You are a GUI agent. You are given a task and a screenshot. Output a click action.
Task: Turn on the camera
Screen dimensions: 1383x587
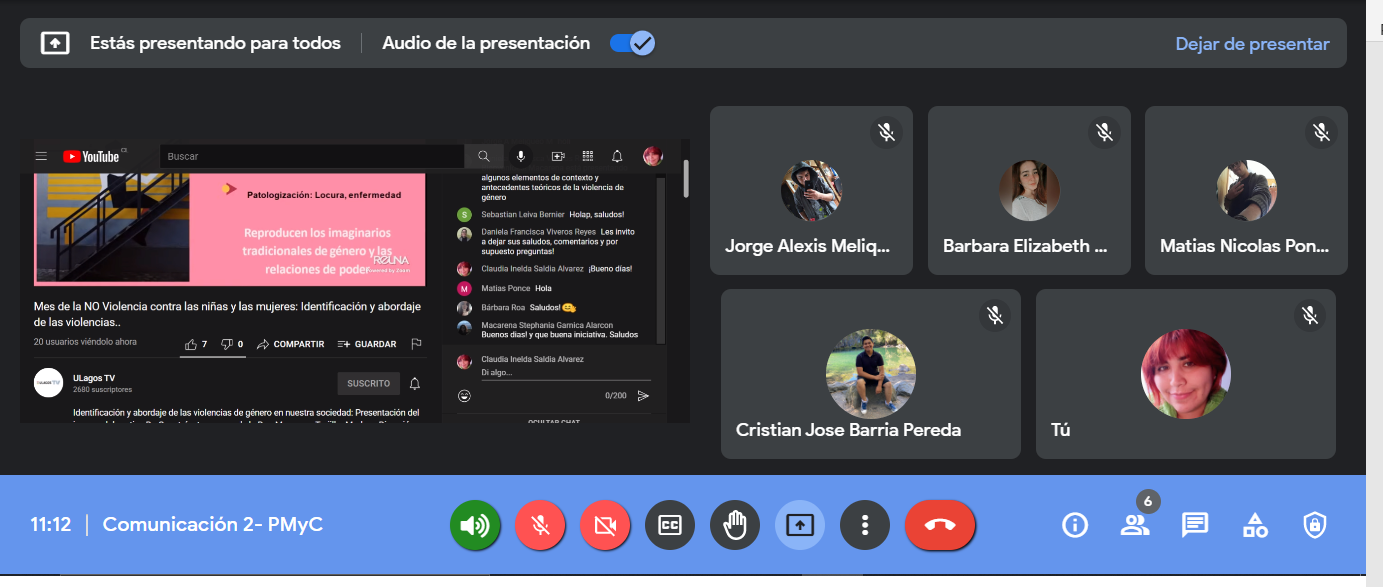pos(605,525)
